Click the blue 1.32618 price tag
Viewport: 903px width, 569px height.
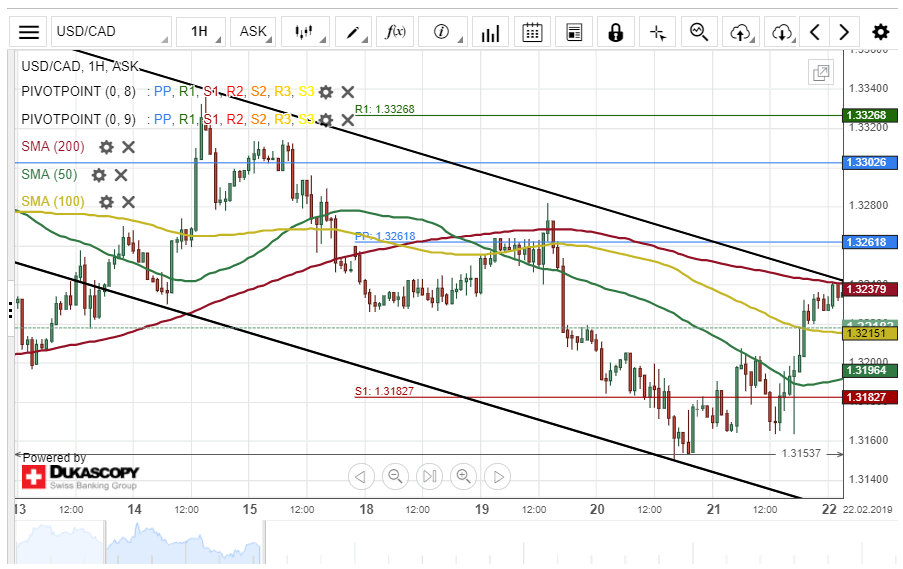[x=870, y=242]
